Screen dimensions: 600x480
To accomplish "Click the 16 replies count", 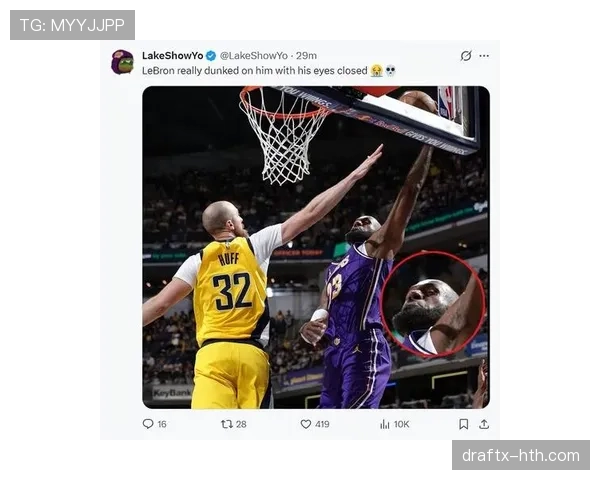I will pos(162,424).
